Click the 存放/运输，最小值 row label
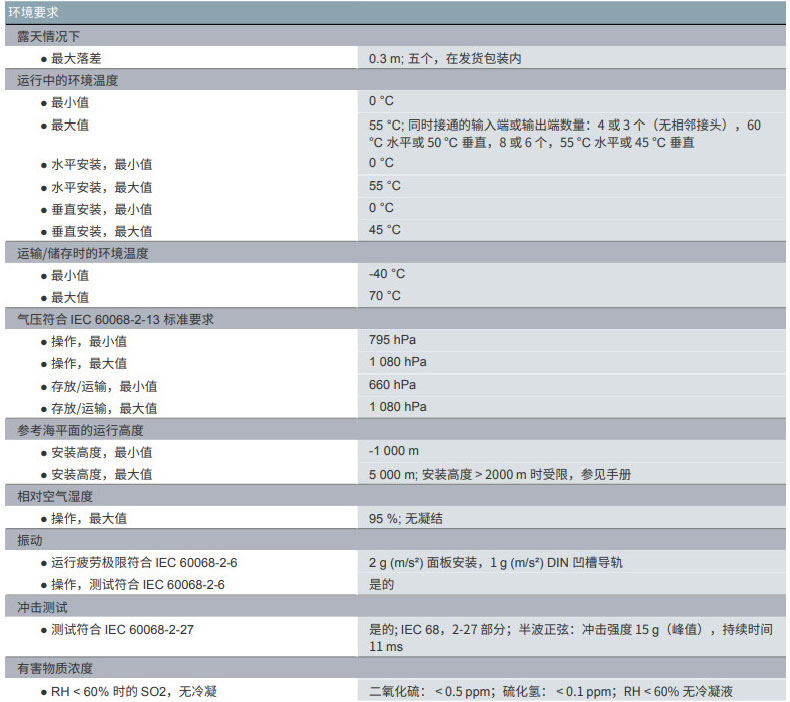Viewport: 790px width, 702px height. pos(103,386)
